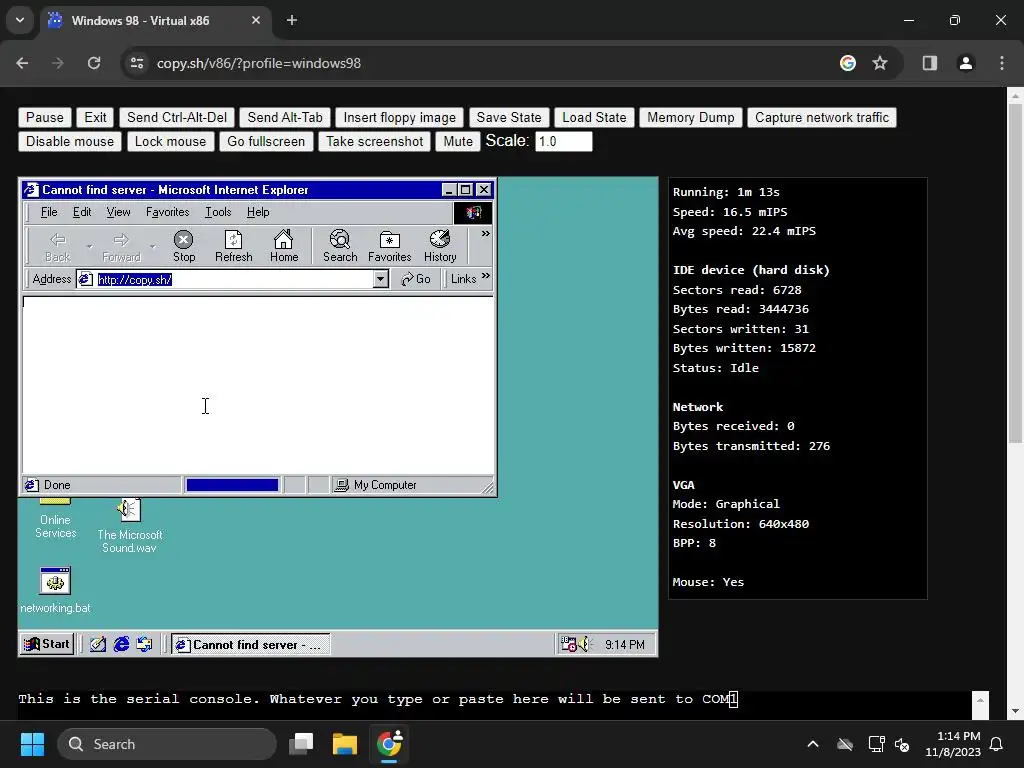Open Chrome profile avatar

(x=965, y=63)
